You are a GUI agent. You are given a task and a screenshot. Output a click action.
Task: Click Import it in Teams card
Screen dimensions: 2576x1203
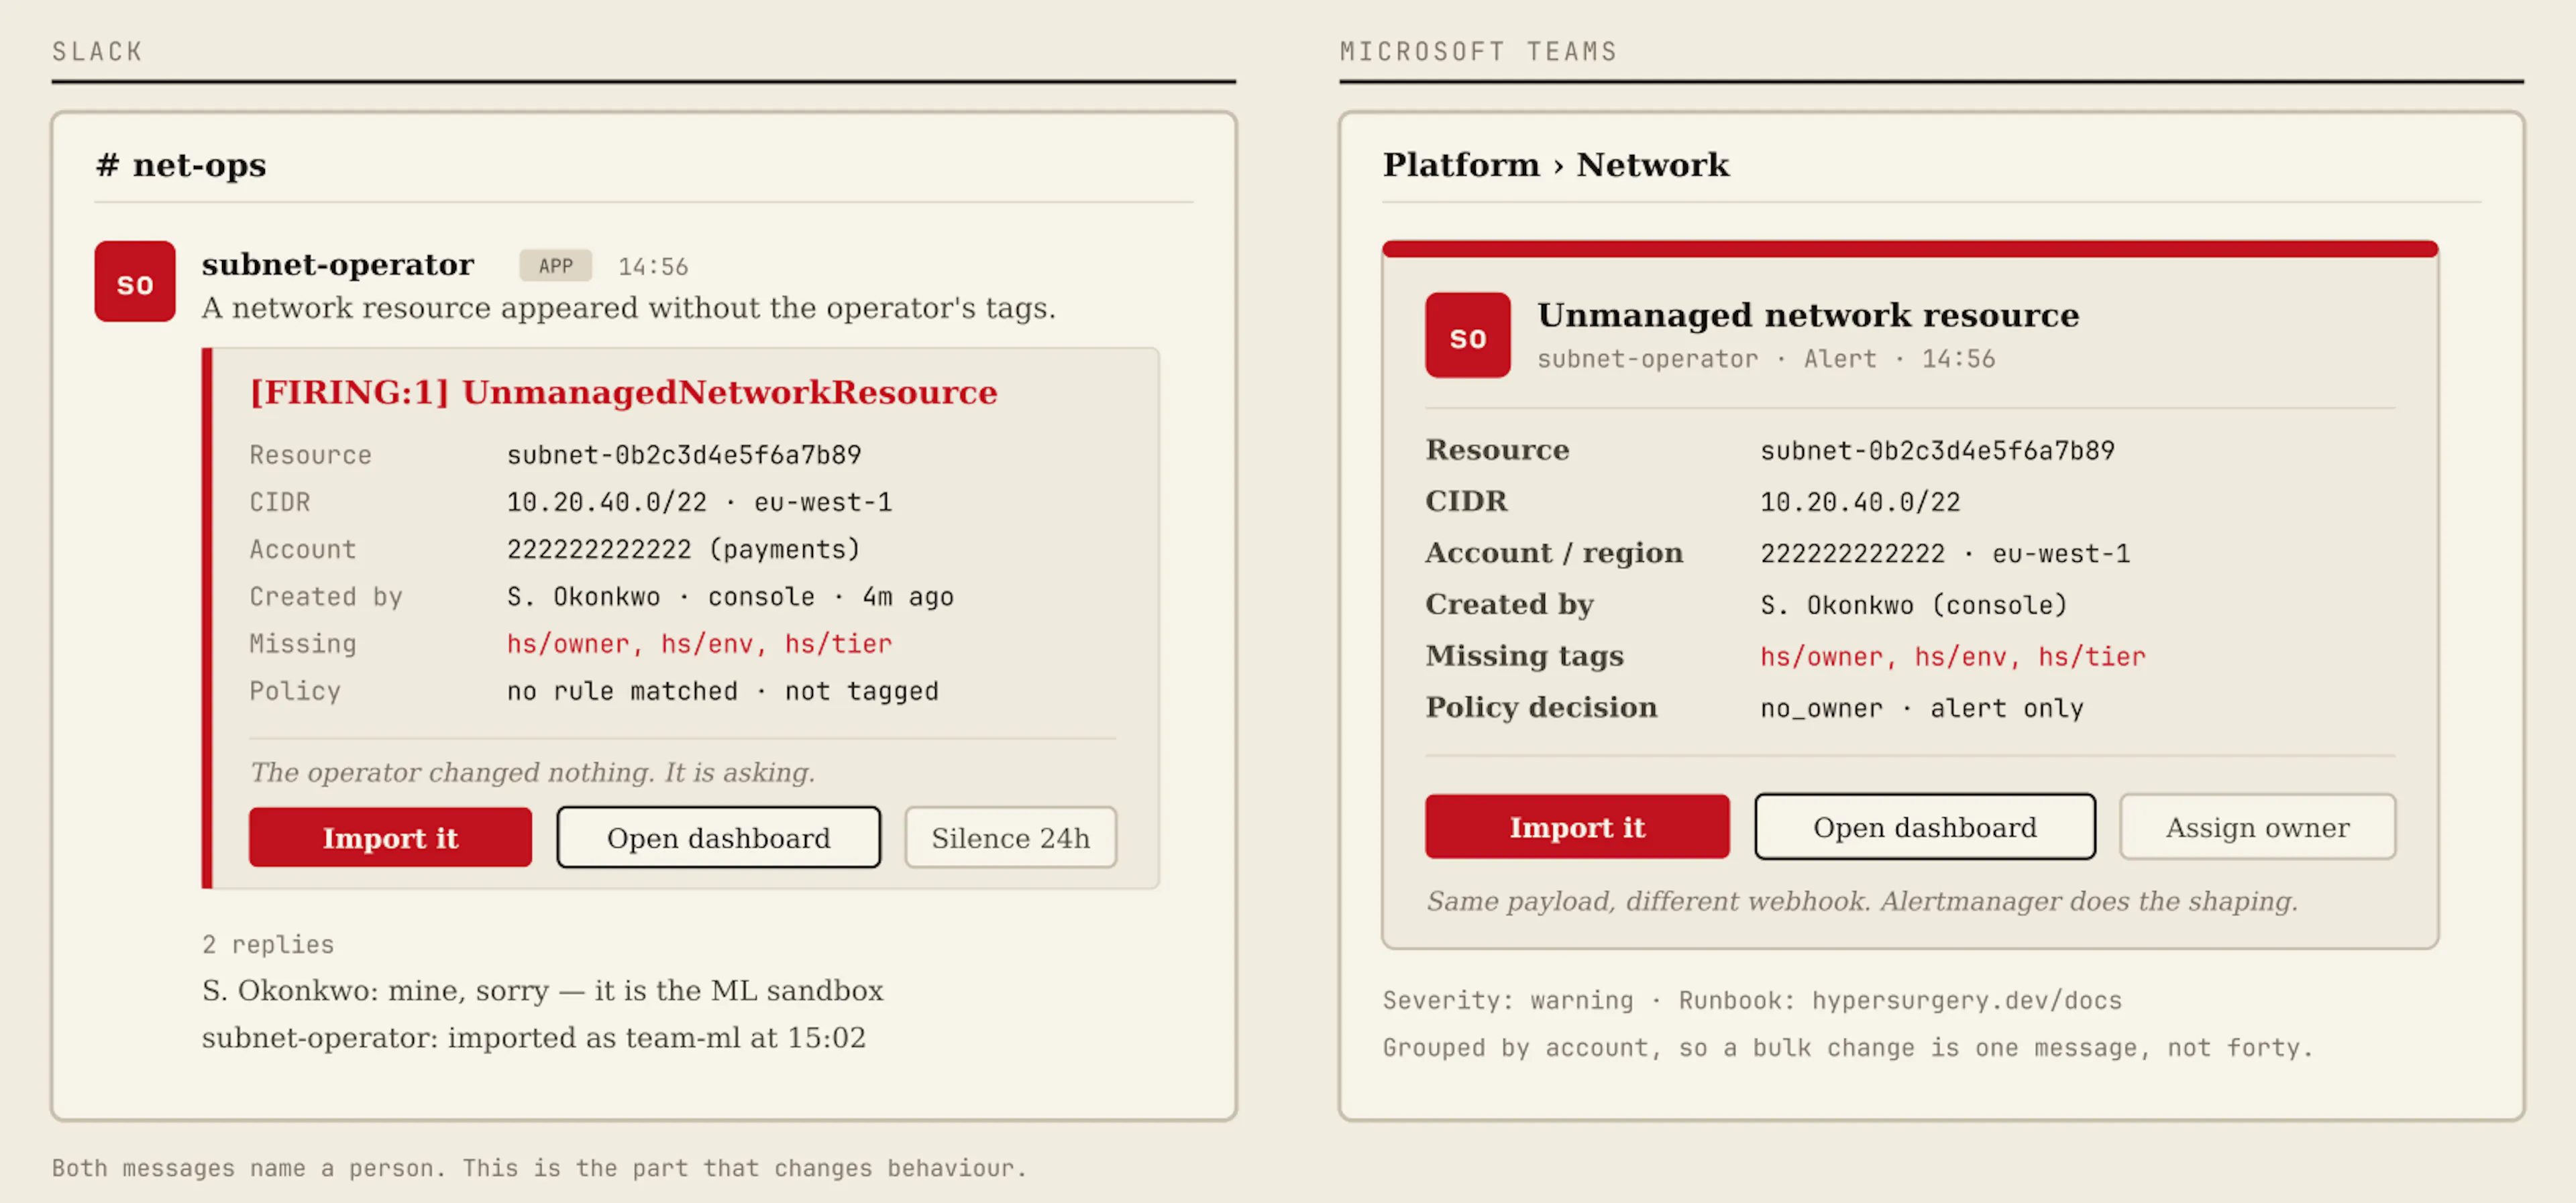1577,826
